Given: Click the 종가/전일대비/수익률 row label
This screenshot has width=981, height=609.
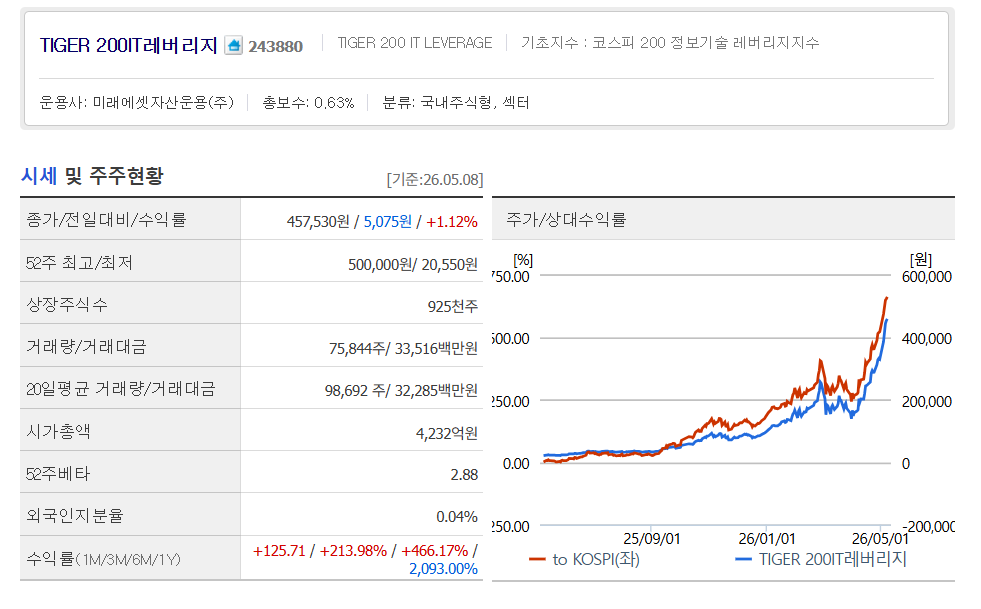Looking at the screenshot, I should (x=106, y=220).
